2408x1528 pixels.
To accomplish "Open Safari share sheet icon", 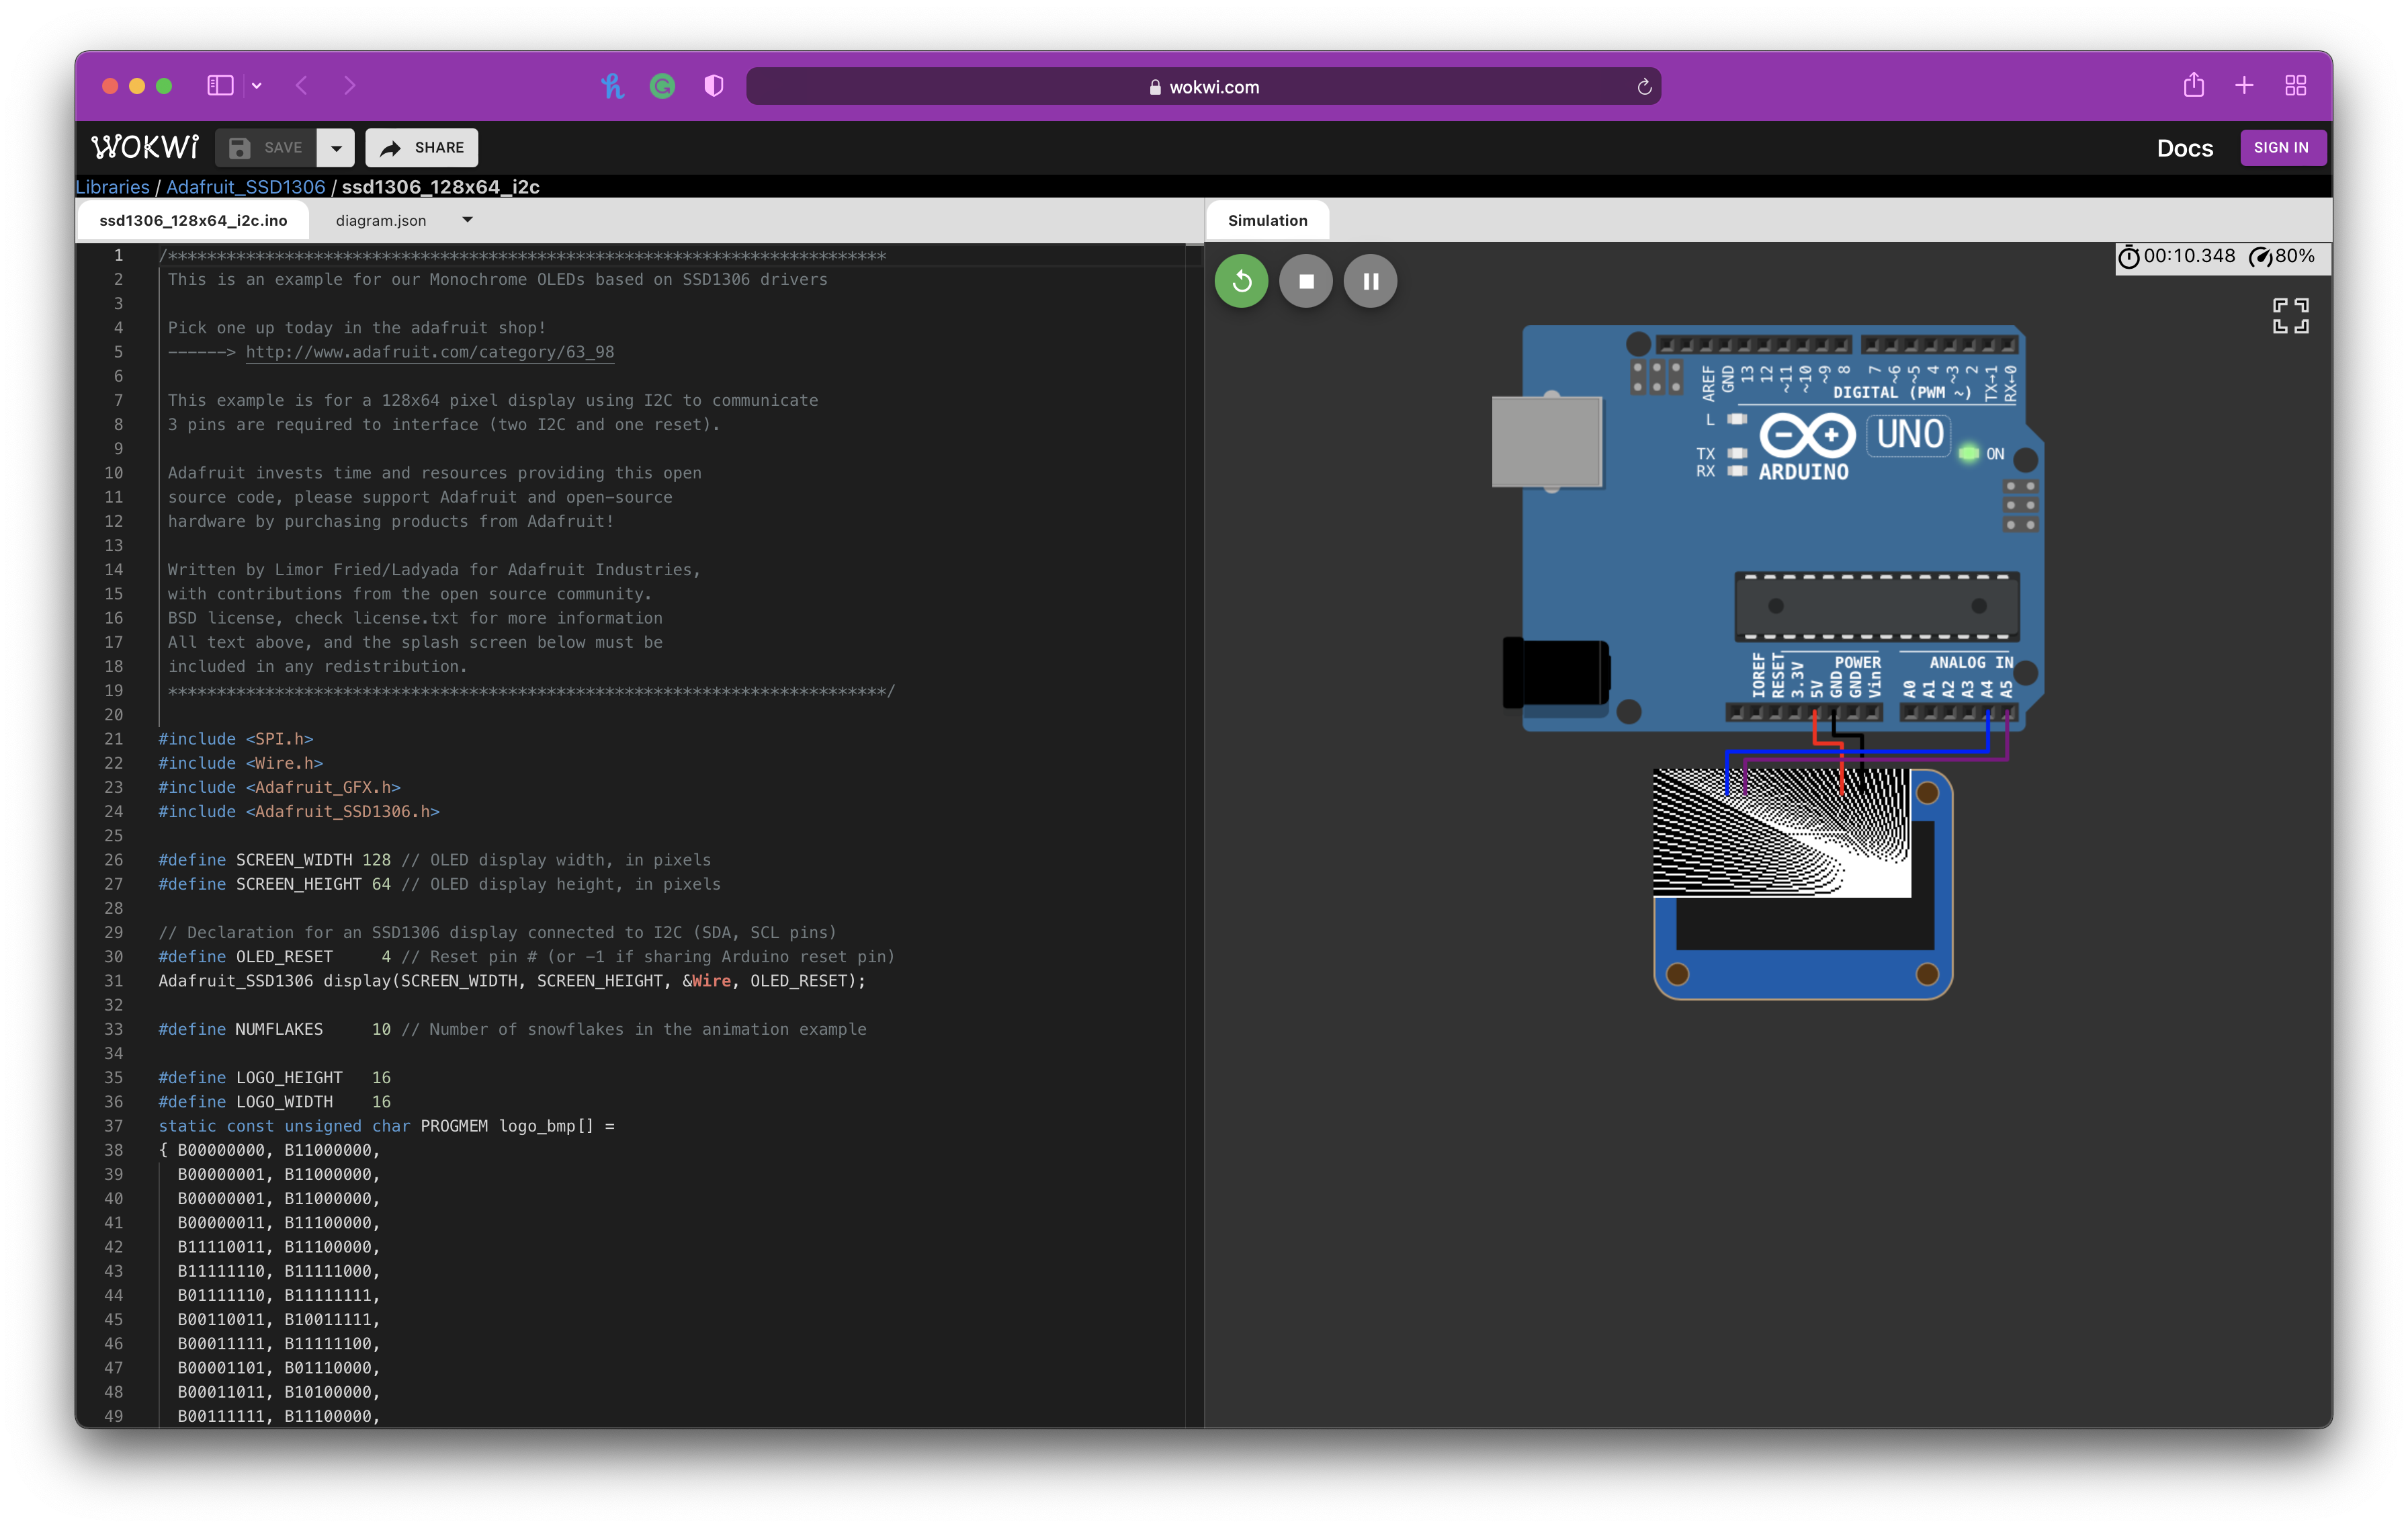I will (2193, 86).
